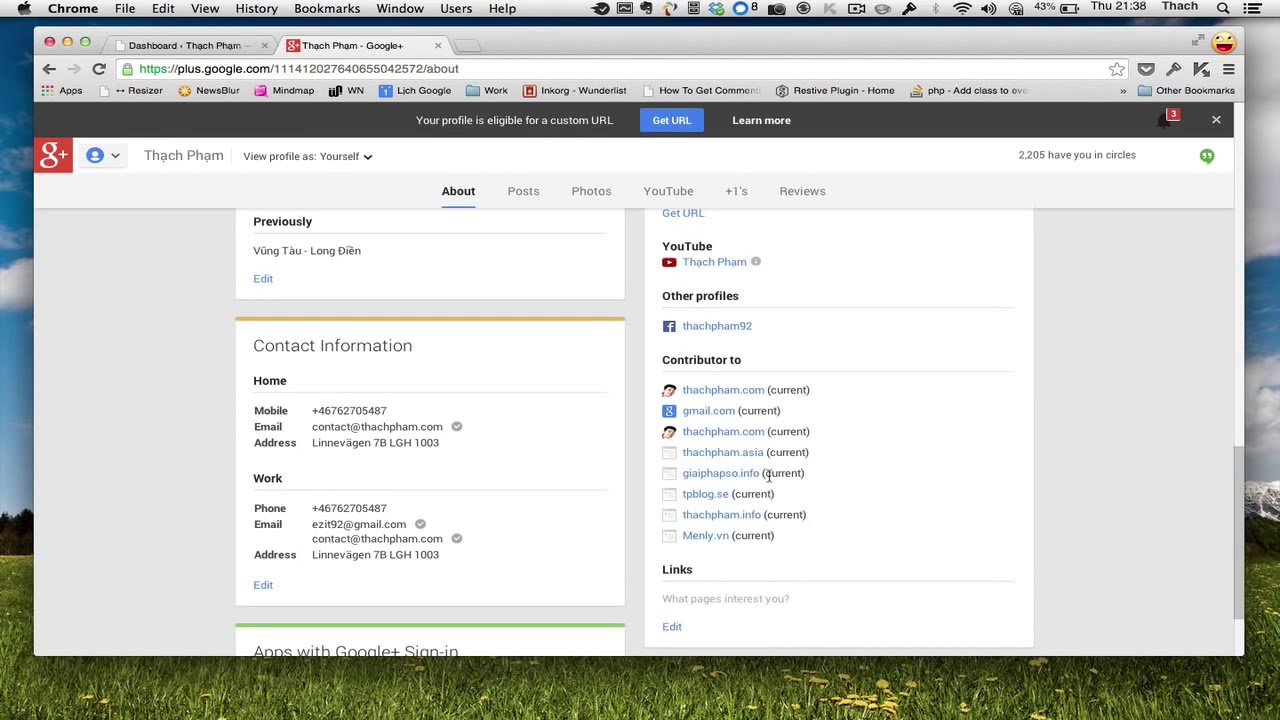Viewport: 1280px width, 720px height.
Task: Click the verified check beside ezit92@gmail.com
Action: pyautogui.click(x=420, y=524)
